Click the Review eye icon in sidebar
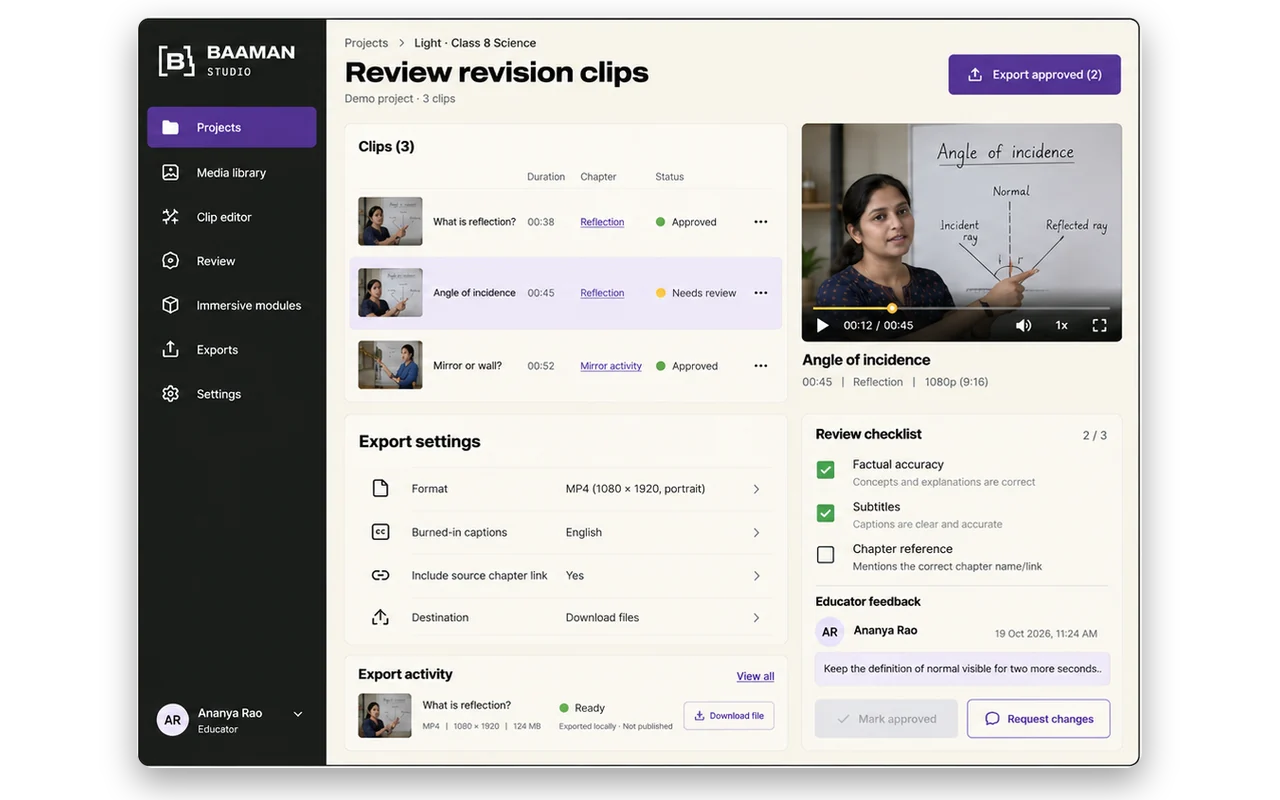Image resolution: width=1280 pixels, height=800 pixels. [170, 261]
